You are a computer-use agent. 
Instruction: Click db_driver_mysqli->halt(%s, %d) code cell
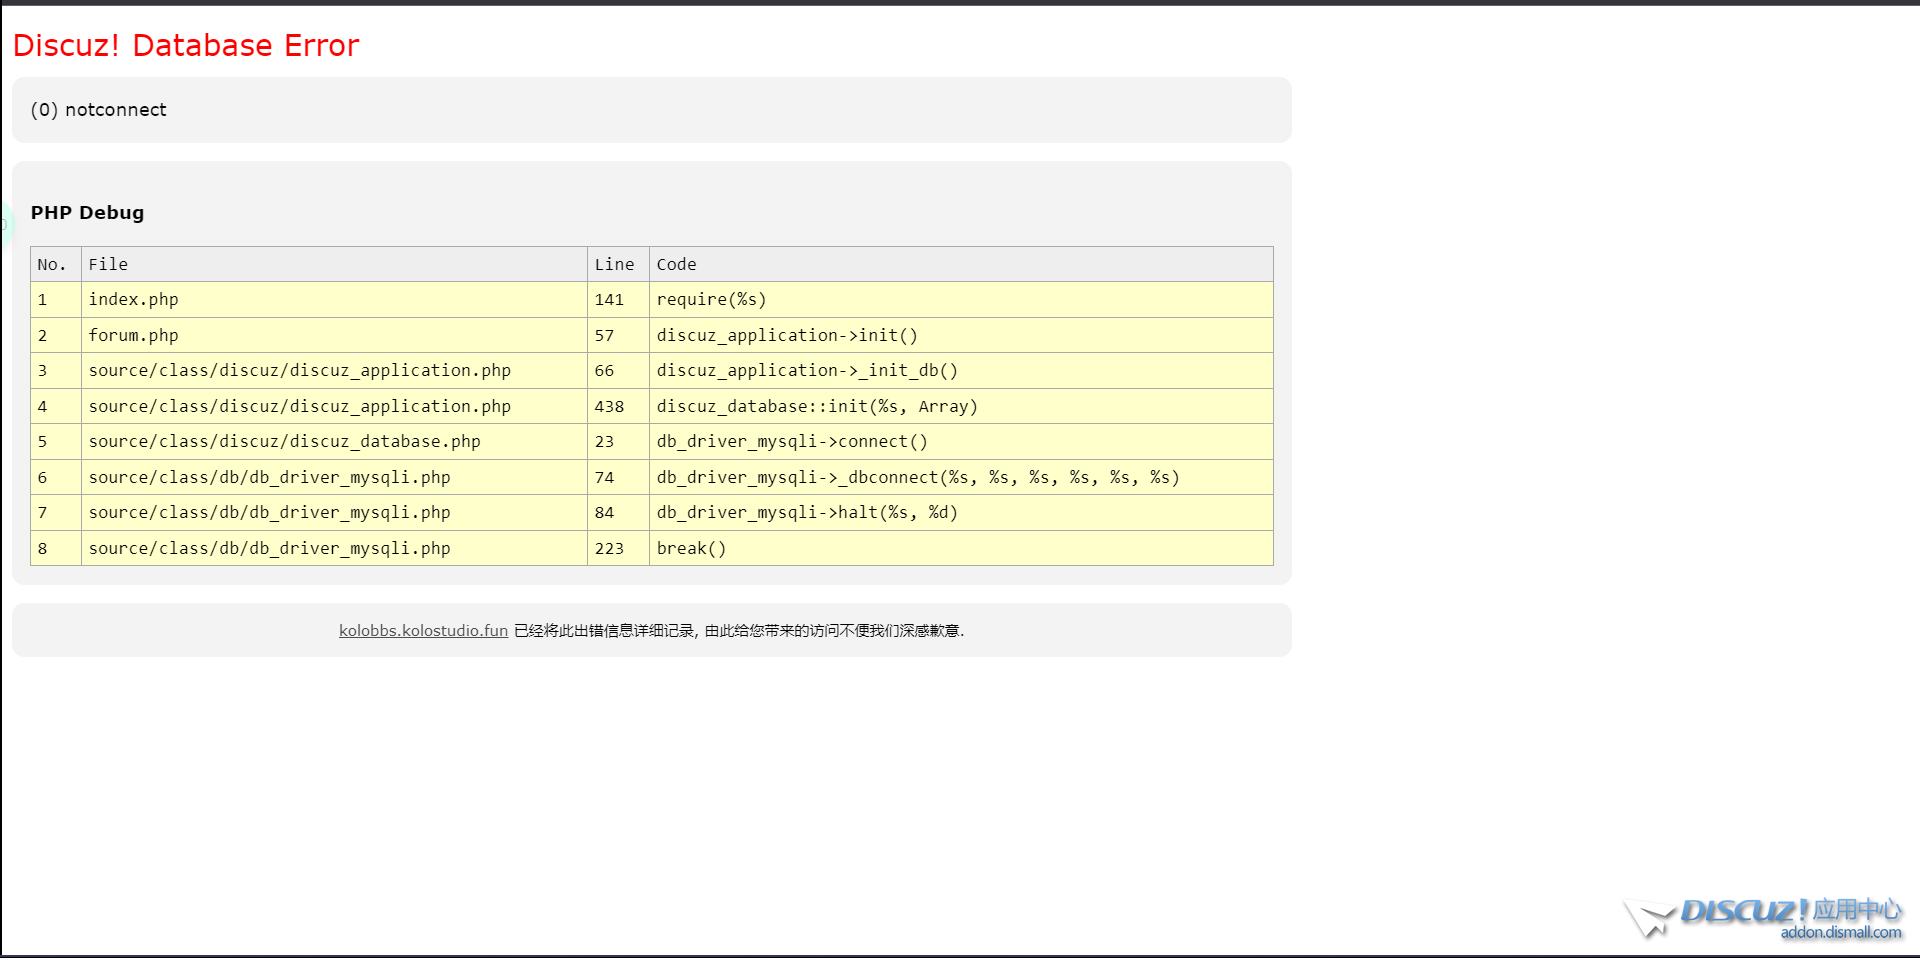click(807, 513)
